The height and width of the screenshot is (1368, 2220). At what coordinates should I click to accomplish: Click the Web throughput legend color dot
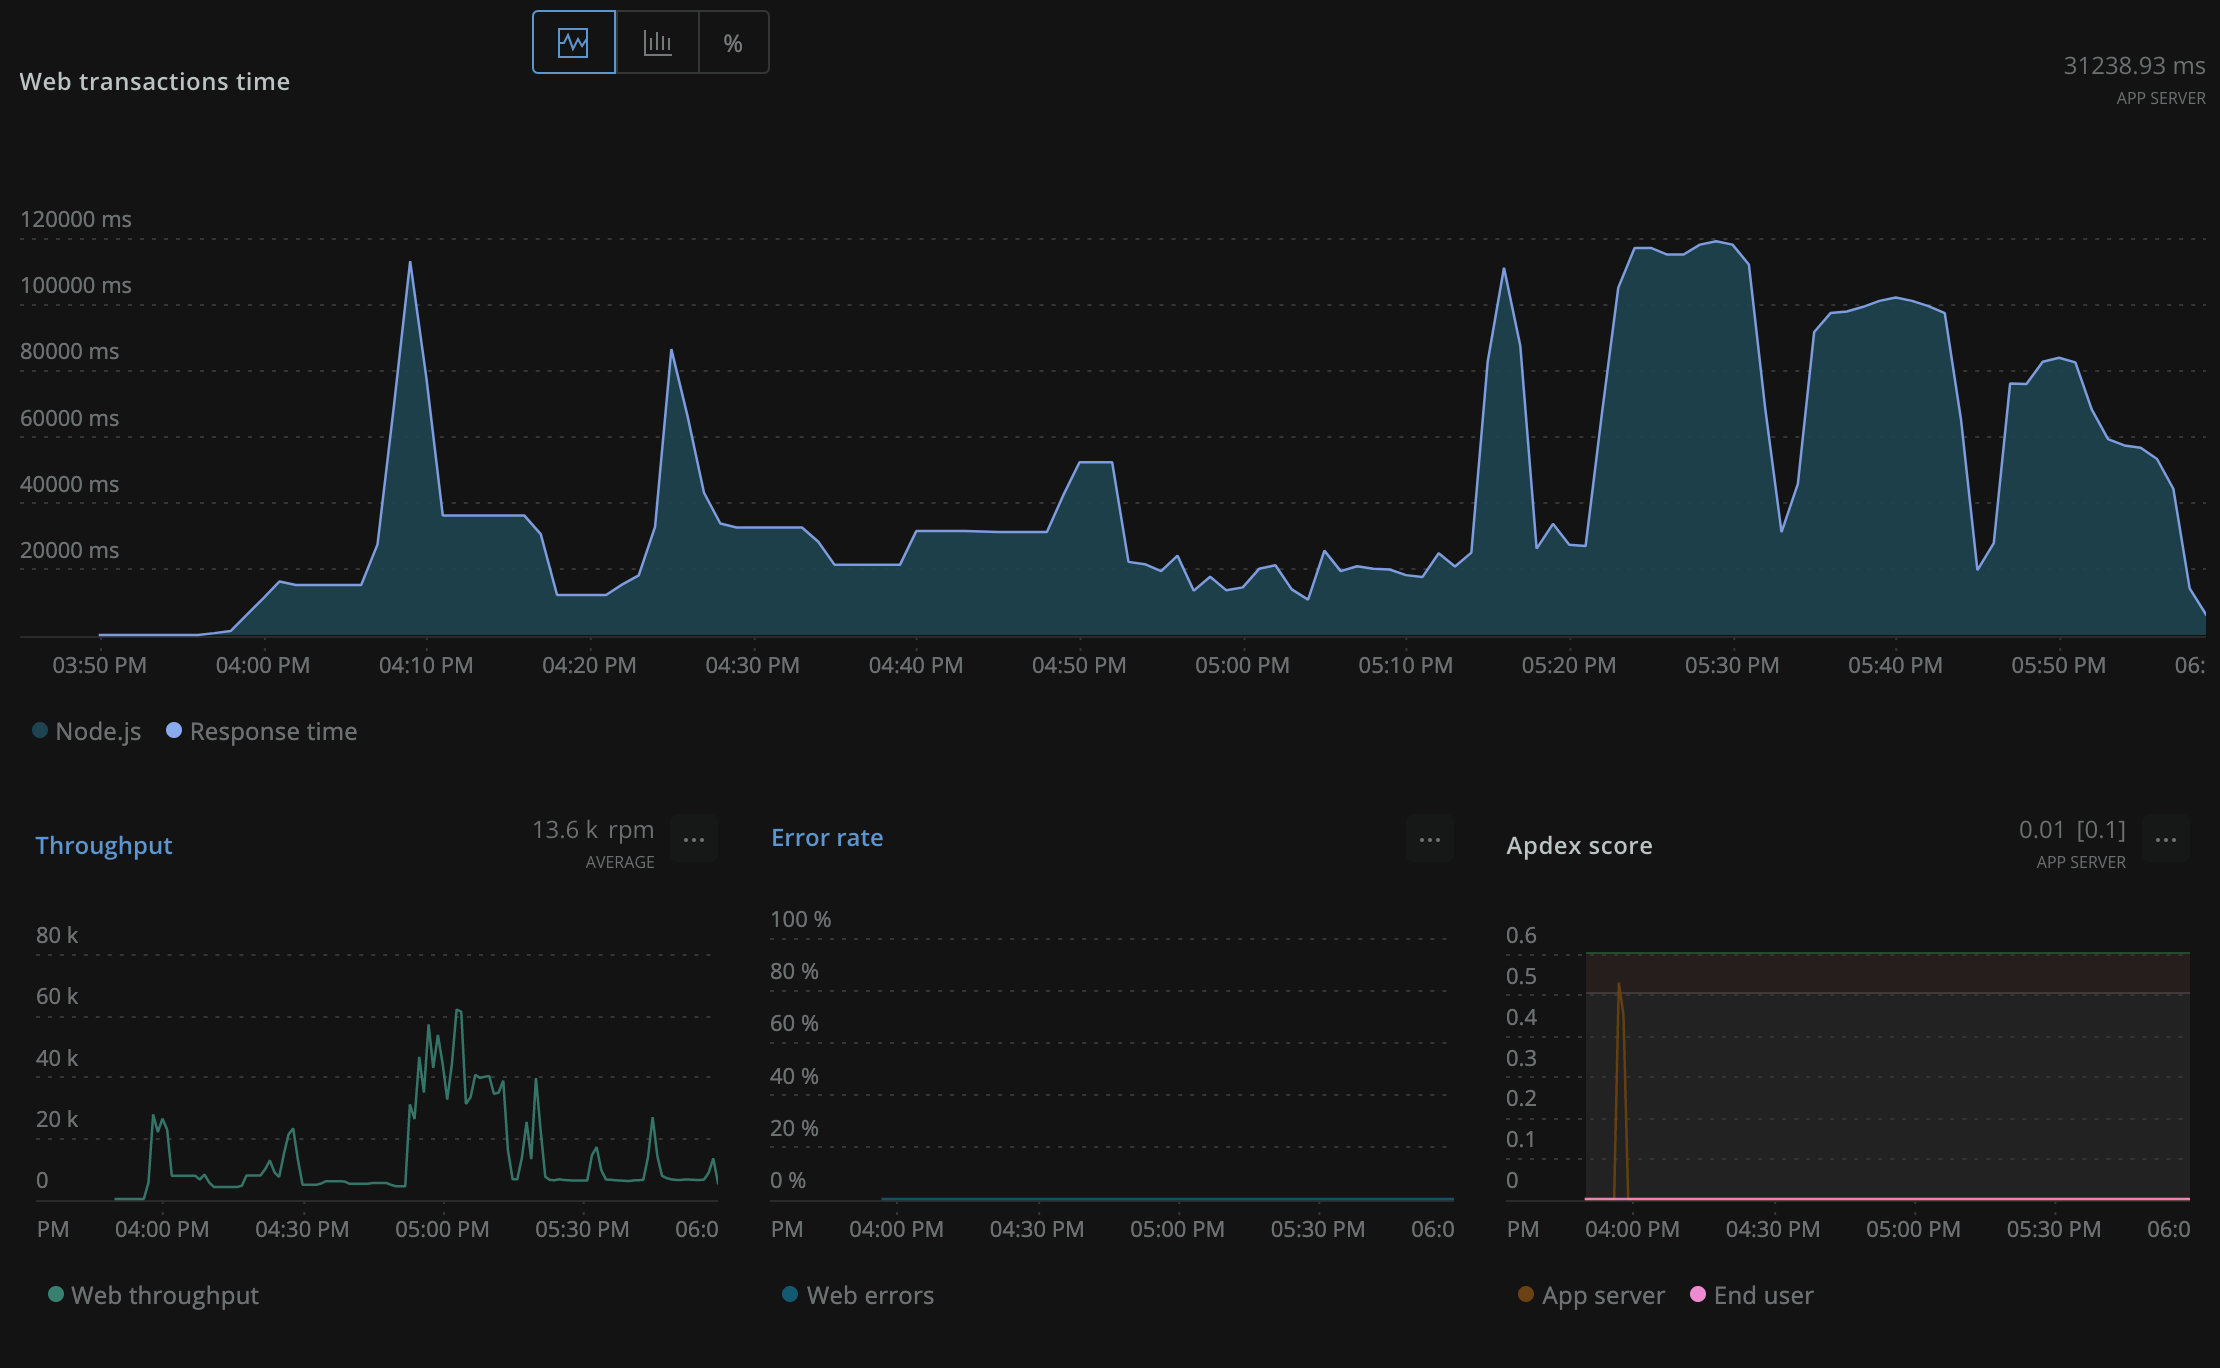56,1294
